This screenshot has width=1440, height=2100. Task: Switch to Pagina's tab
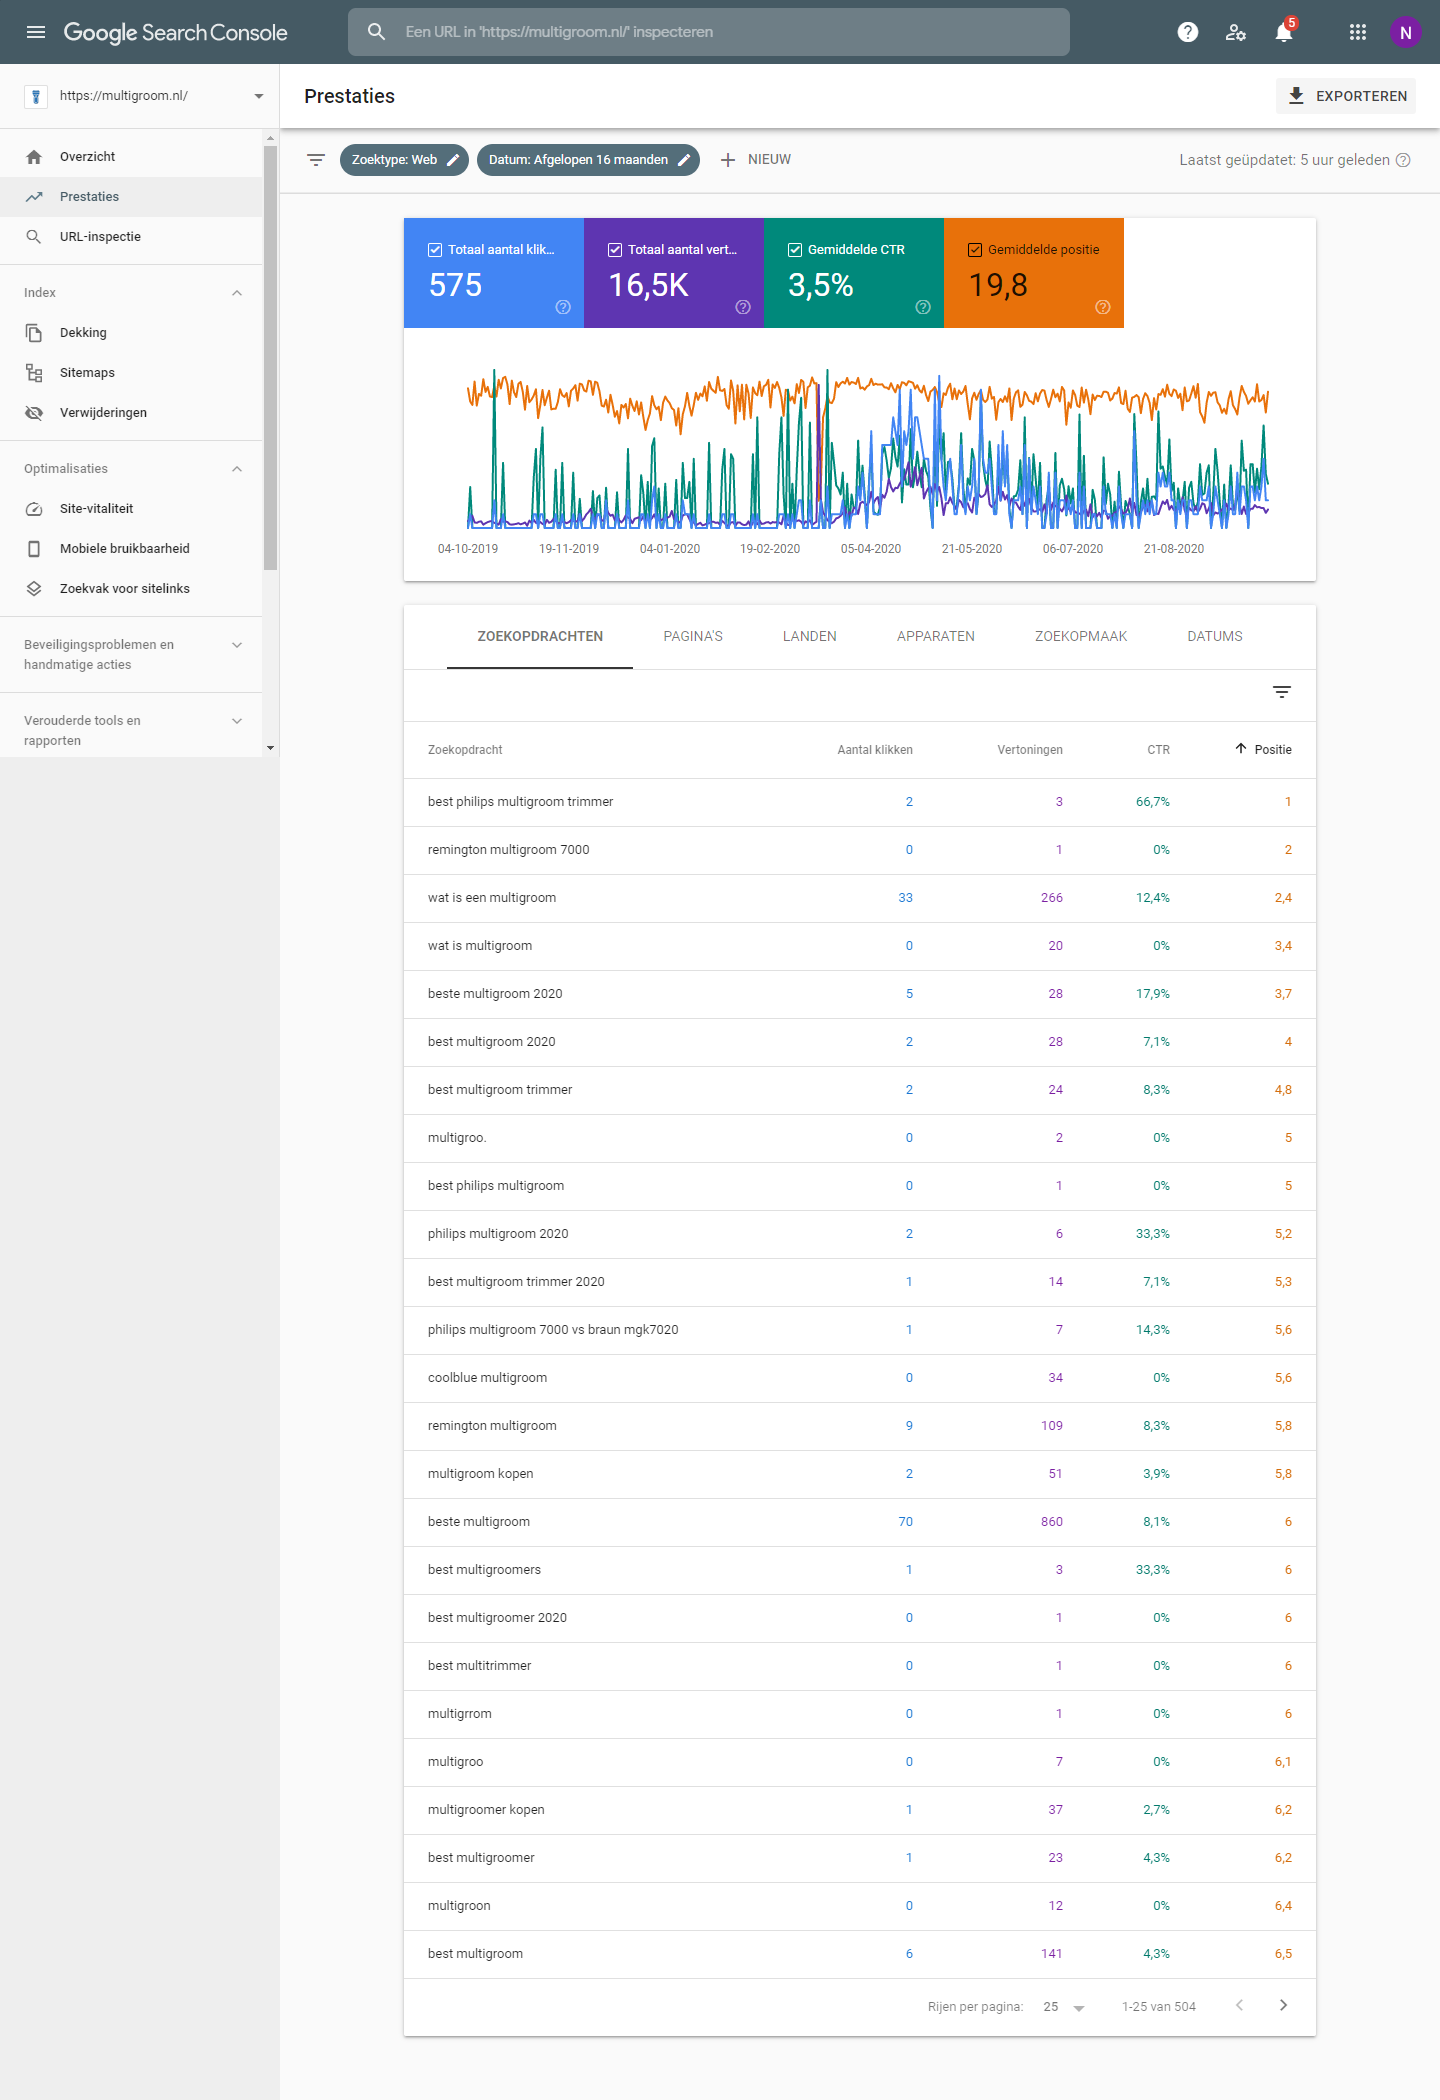[693, 636]
